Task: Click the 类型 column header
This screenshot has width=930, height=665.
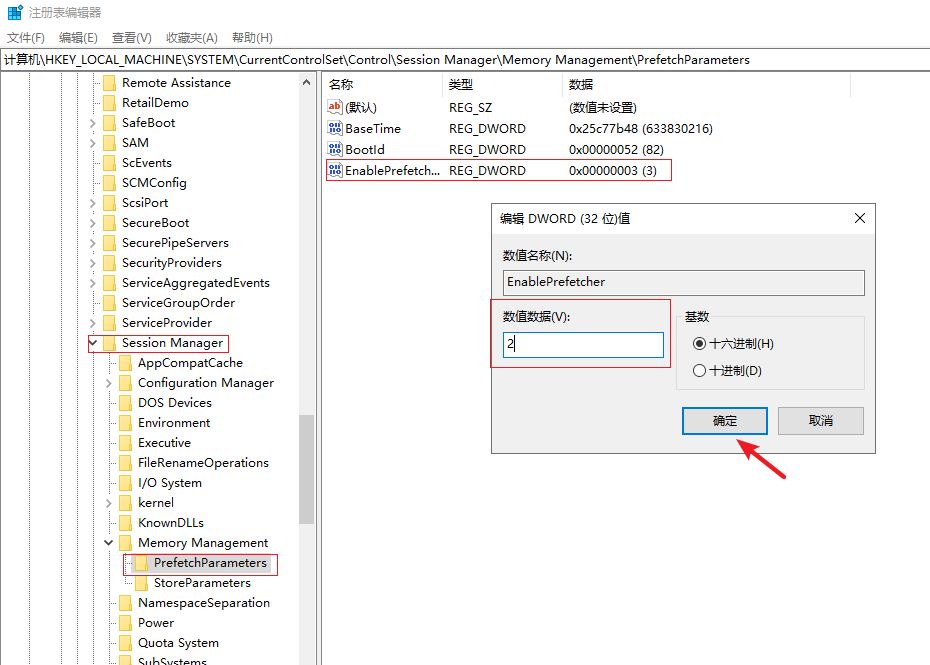Action: click(502, 84)
